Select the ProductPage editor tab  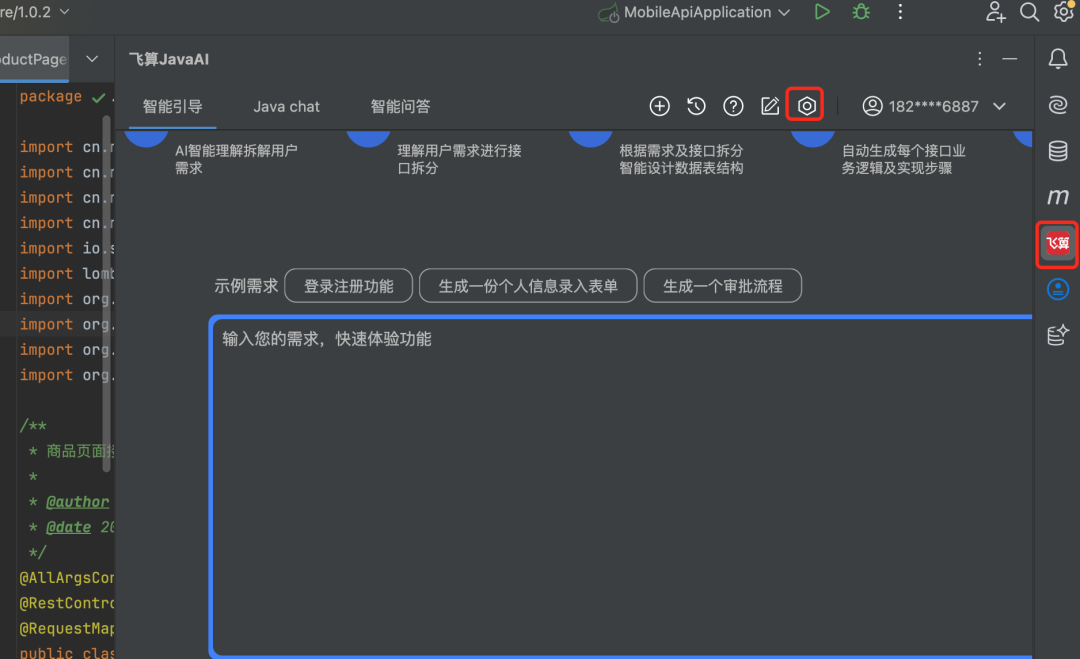[x=34, y=59]
